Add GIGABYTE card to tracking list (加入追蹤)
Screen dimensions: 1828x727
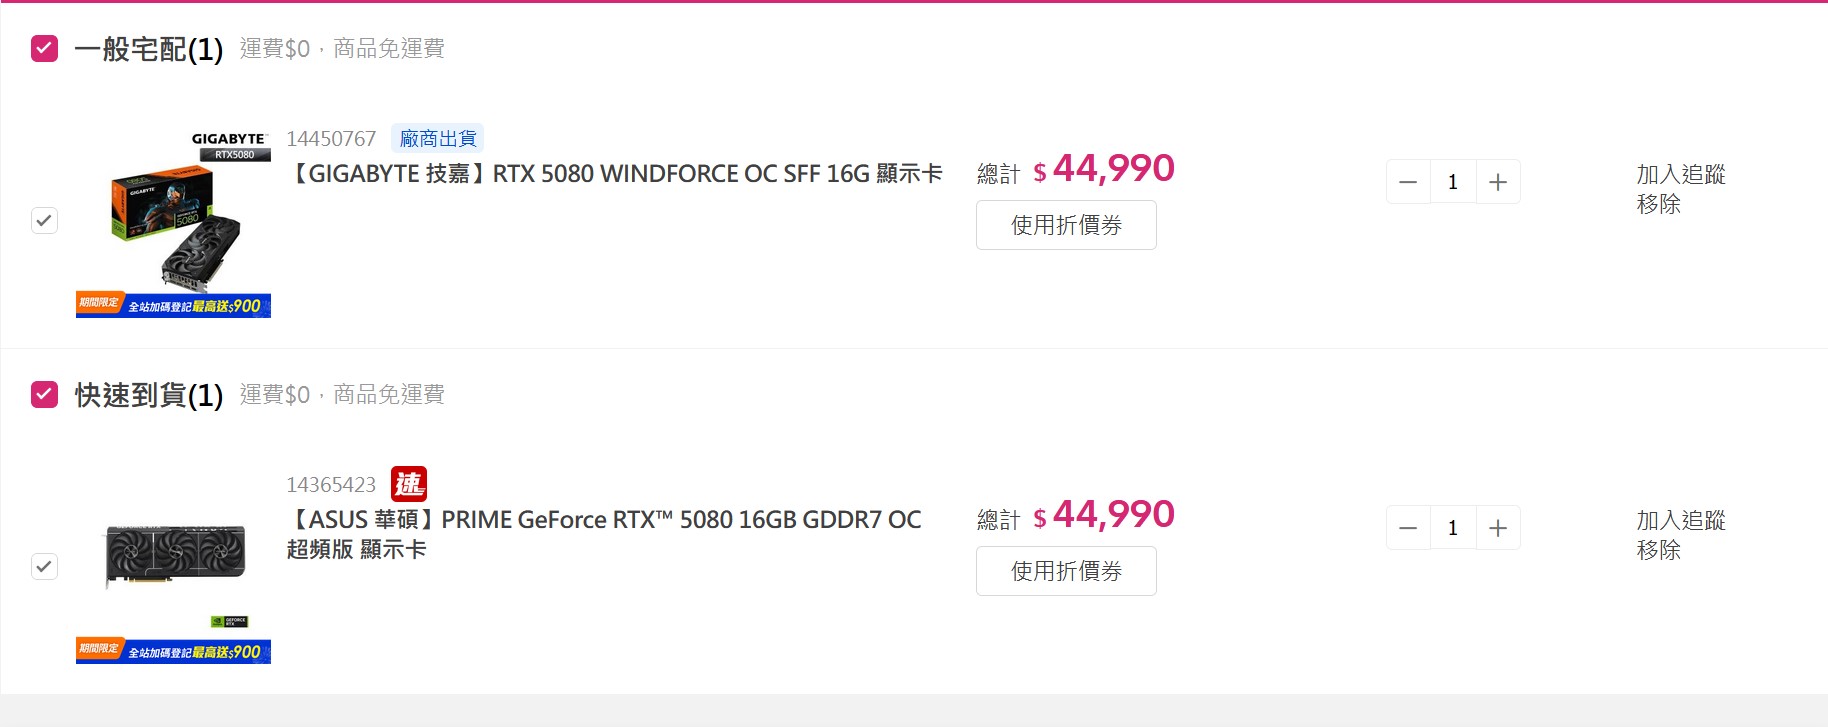[1680, 174]
